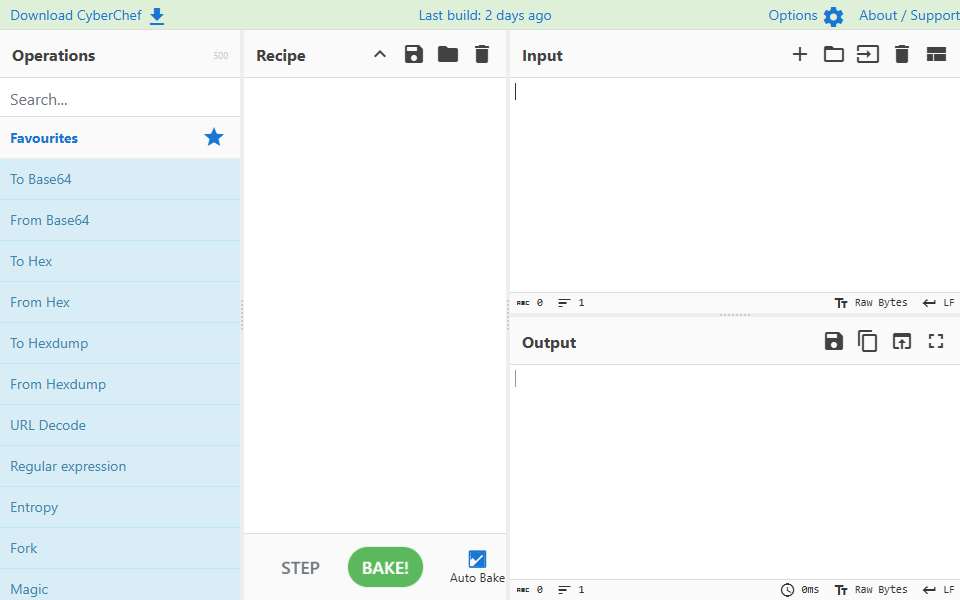The width and height of the screenshot is (960, 600).
Task: Add a new input tab with plus icon
Action: click(800, 54)
